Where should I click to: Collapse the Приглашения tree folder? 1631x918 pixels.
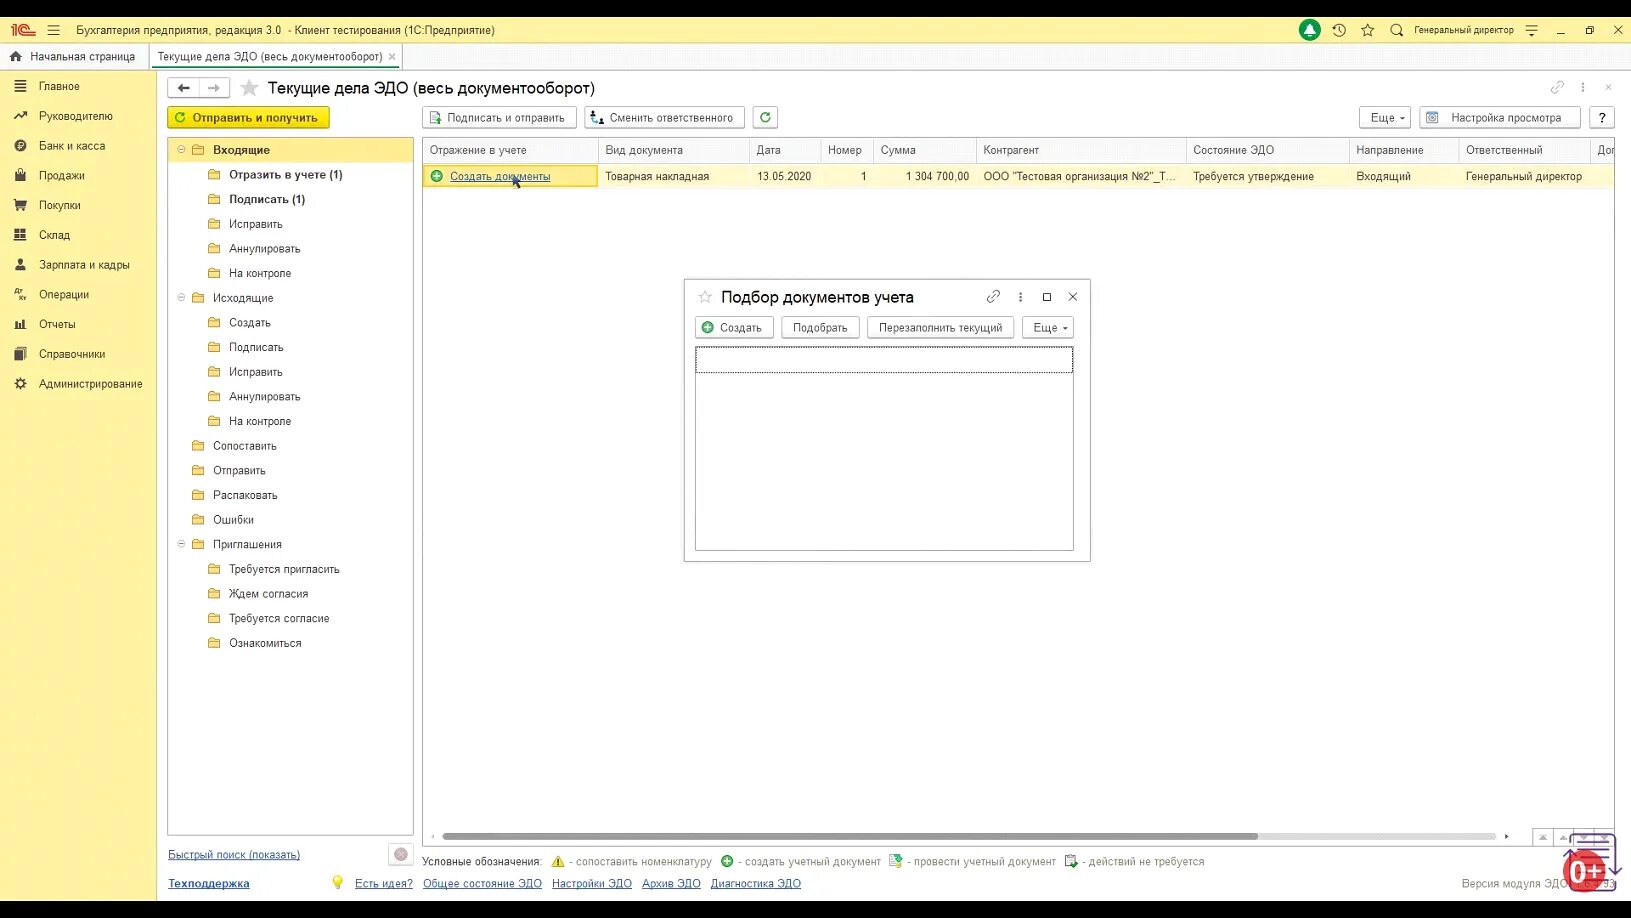(181, 544)
